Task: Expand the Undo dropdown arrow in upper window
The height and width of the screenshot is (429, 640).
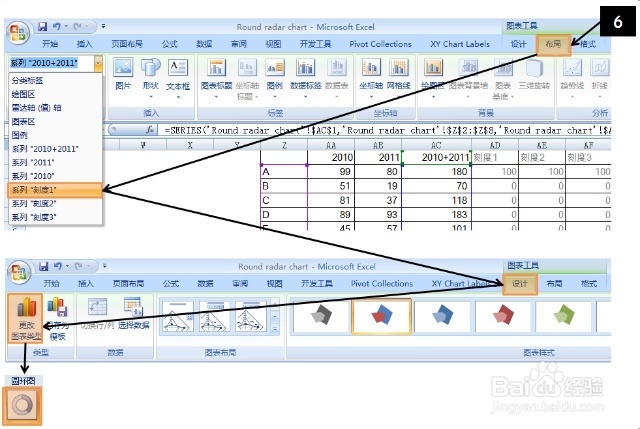Action: (x=66, y=27)
